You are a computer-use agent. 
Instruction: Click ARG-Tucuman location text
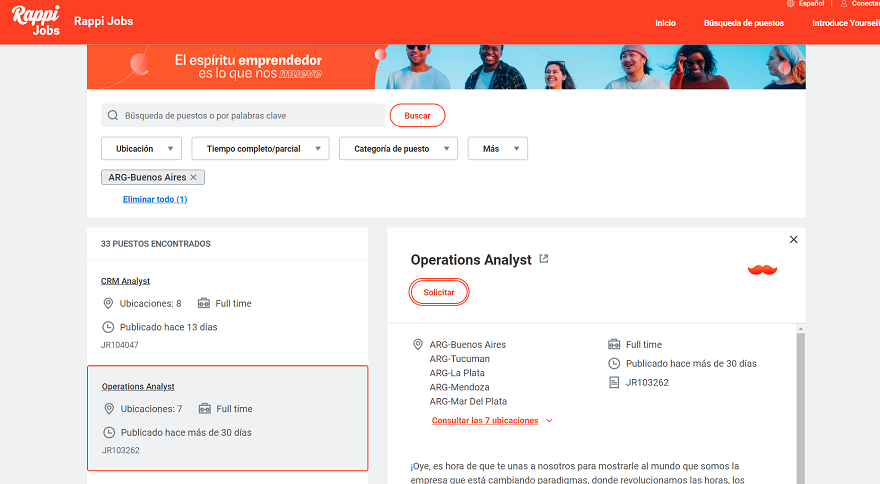pyautogui.click(x=460, y=359)
